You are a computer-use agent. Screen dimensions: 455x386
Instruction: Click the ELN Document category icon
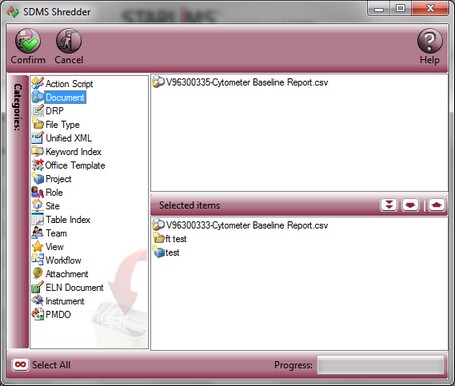(x=38, y=287)
